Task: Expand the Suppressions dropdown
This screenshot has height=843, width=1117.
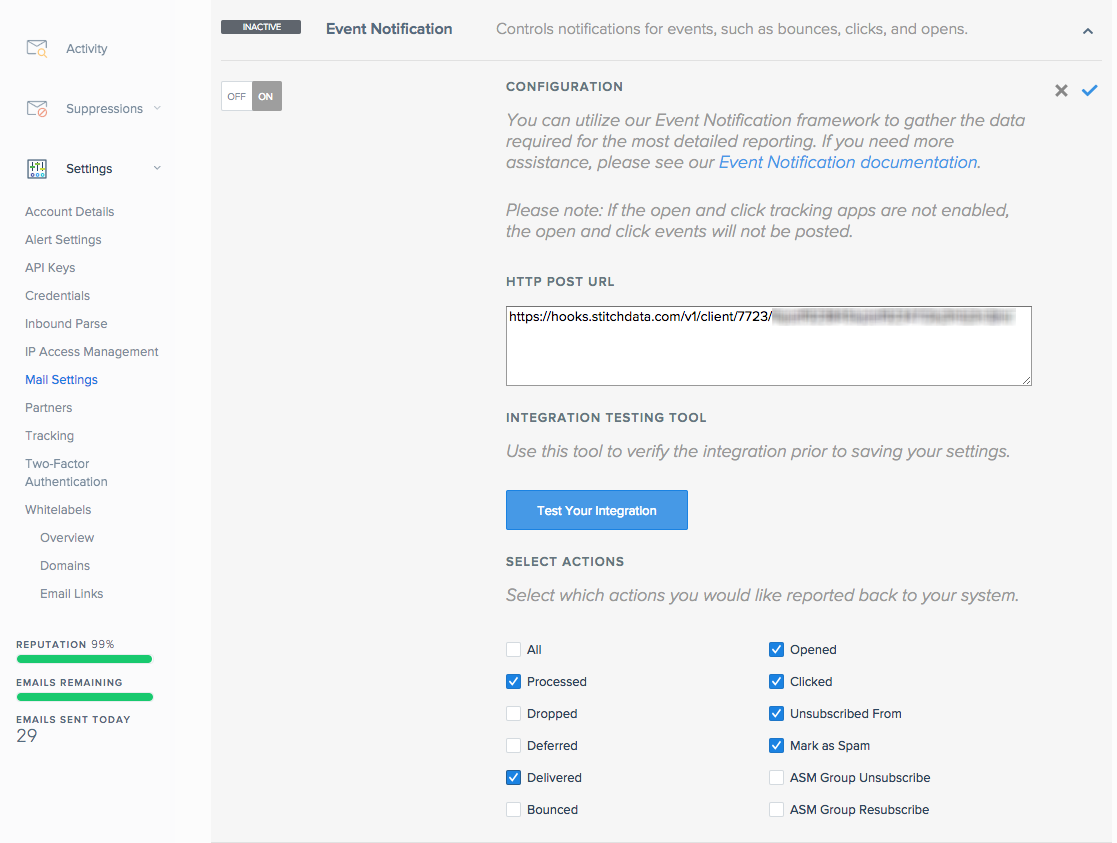Action: pyautogui.click(x=158, y=108)
